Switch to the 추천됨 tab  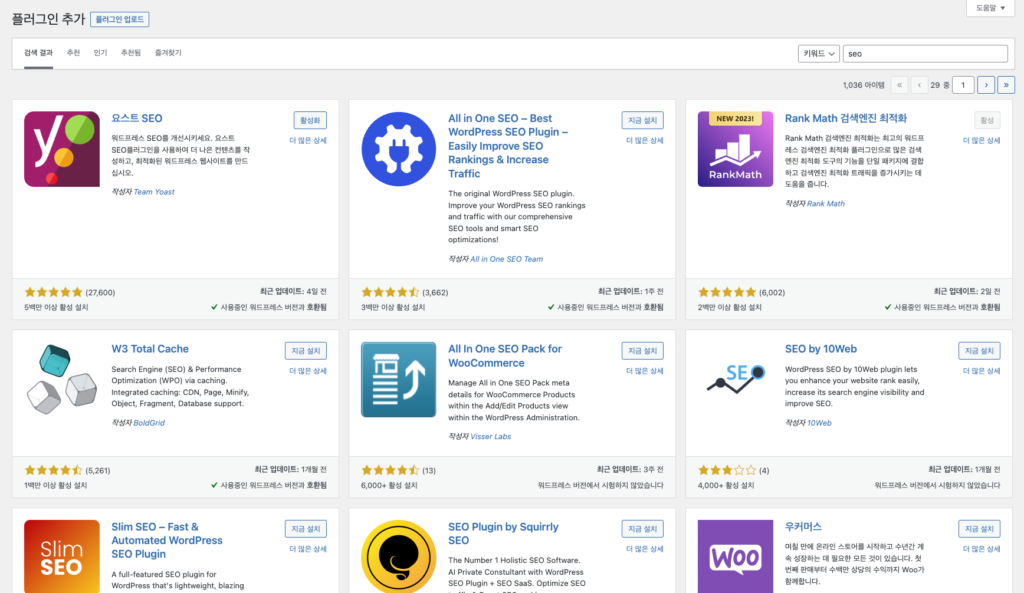pos(131,53)
